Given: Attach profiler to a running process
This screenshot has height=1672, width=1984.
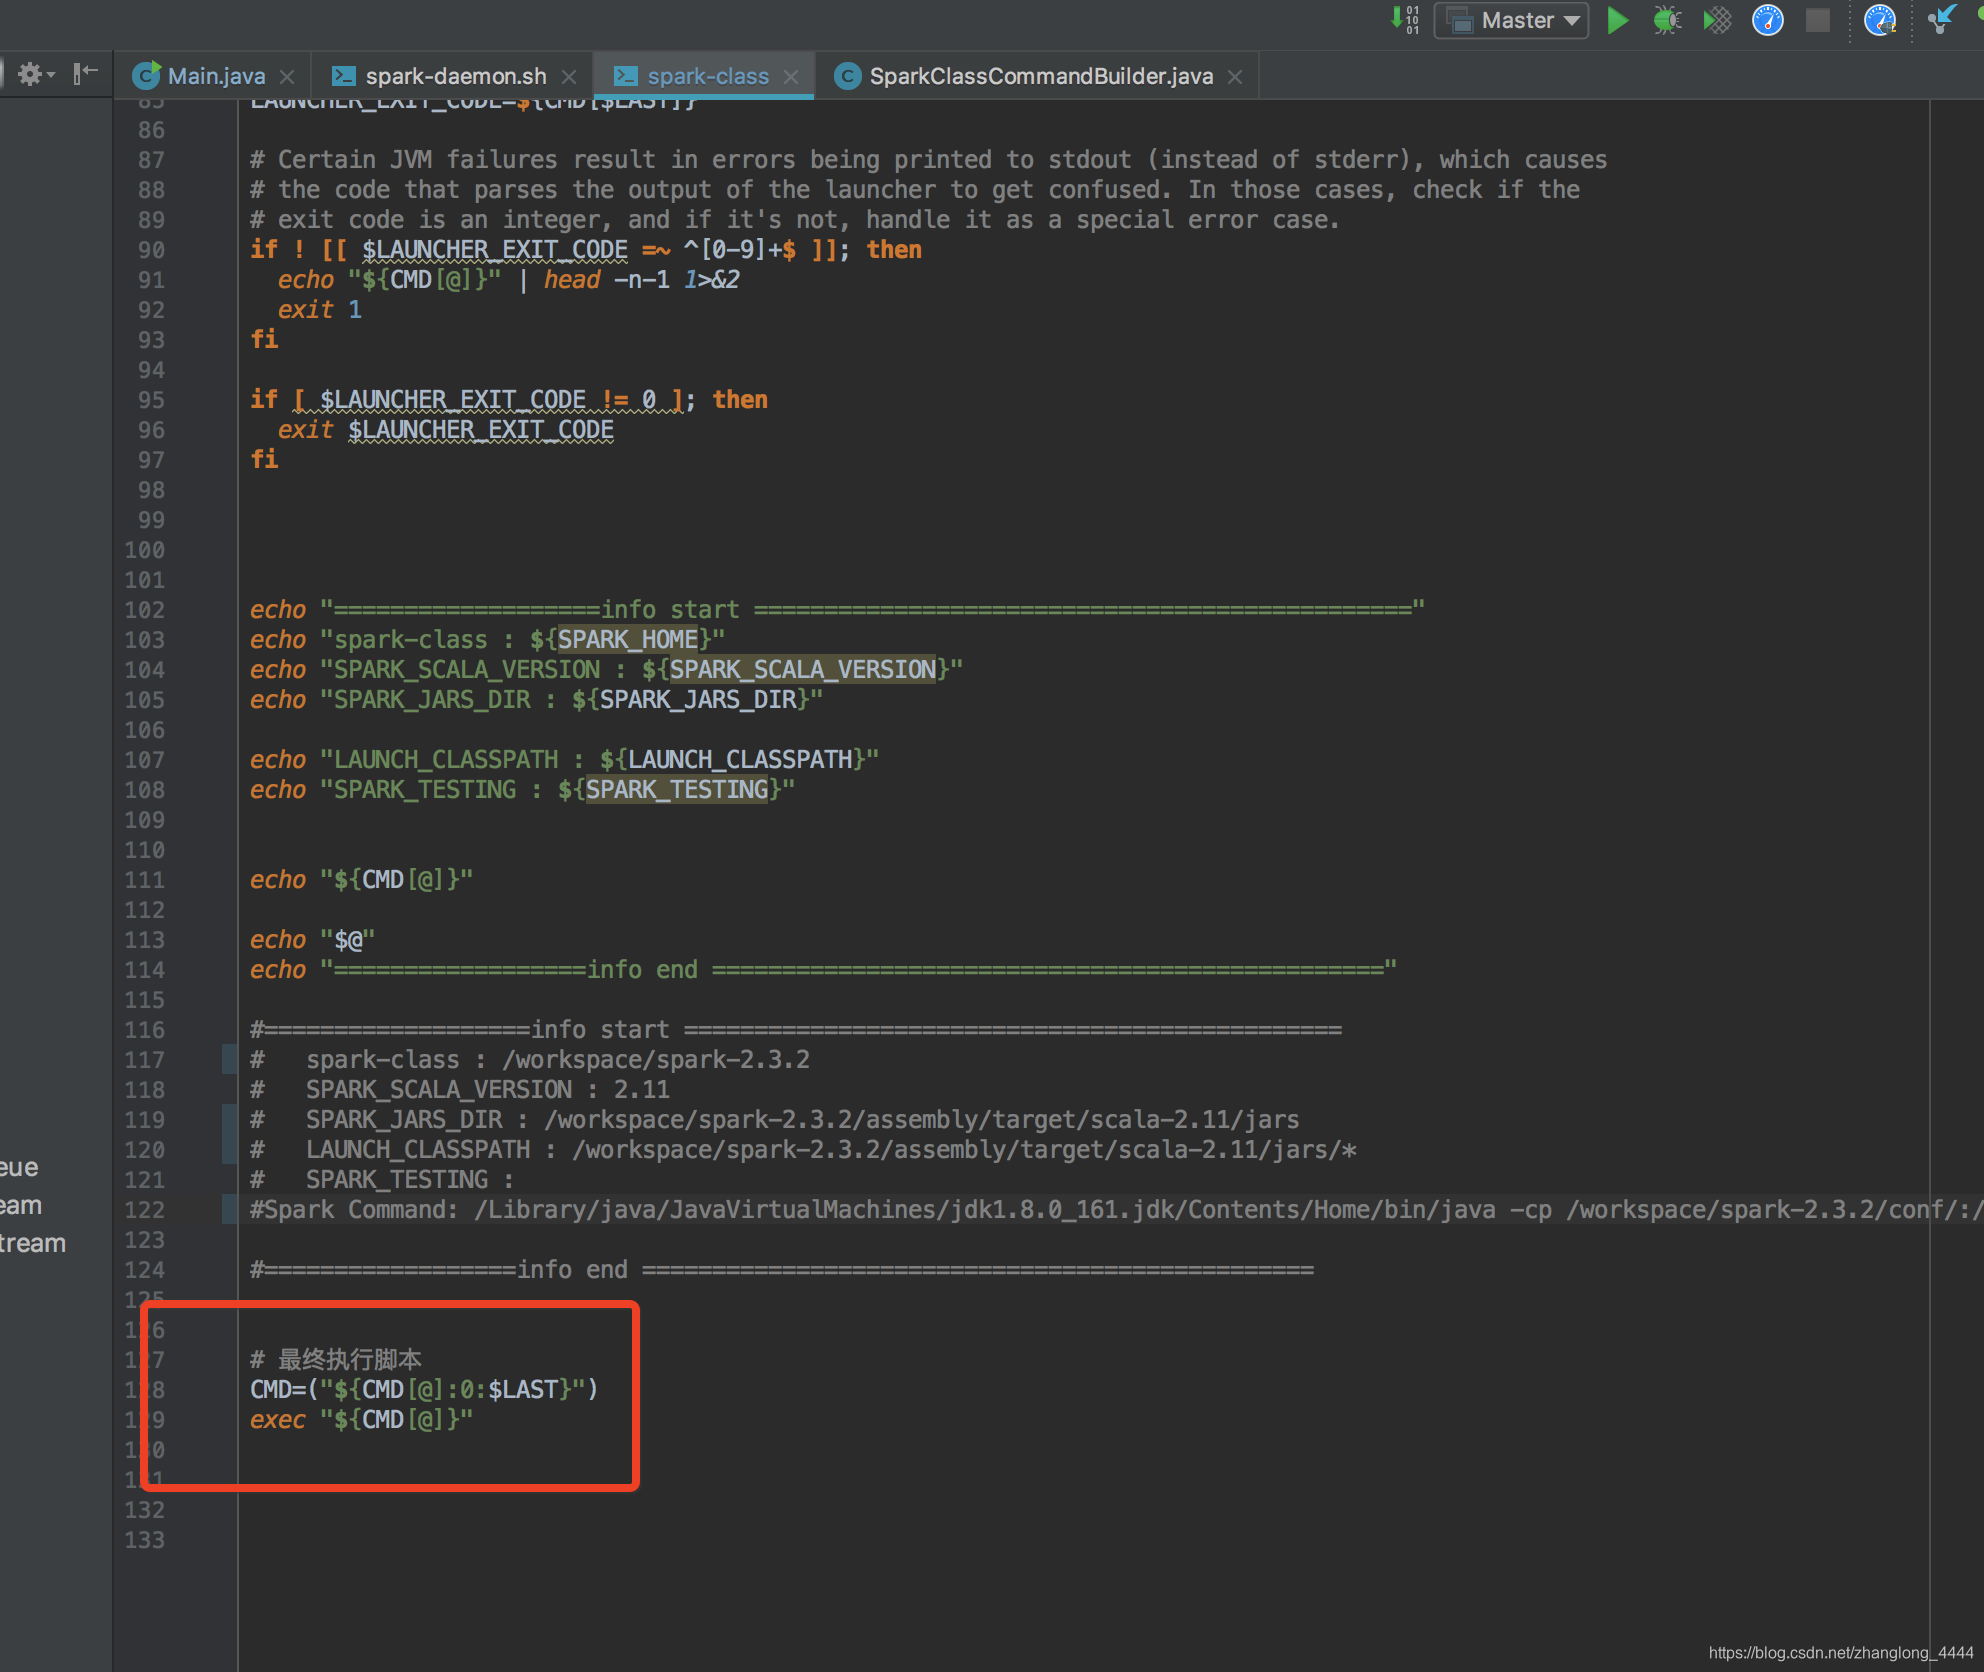Looking at the screenshot, I should pos(1881,20).
